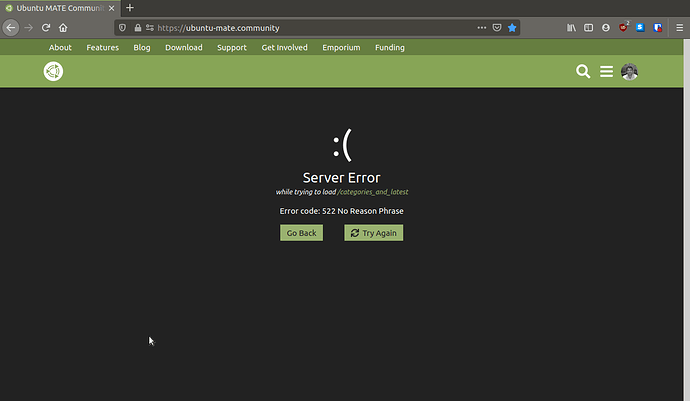Open site permissions icon in address bar
Image resolution: width=690 pixels, height=401 pixels.
pos(150,28)
